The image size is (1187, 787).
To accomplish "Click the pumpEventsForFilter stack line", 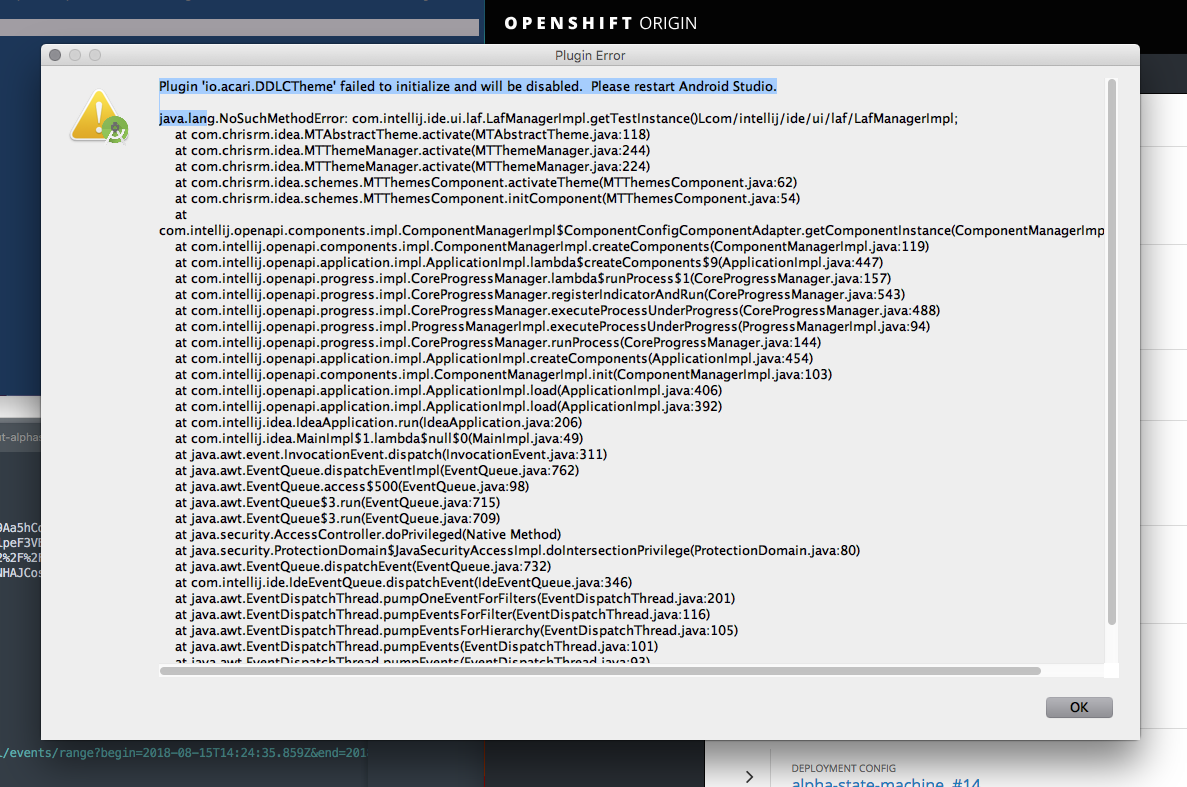I will pos(443,614).
